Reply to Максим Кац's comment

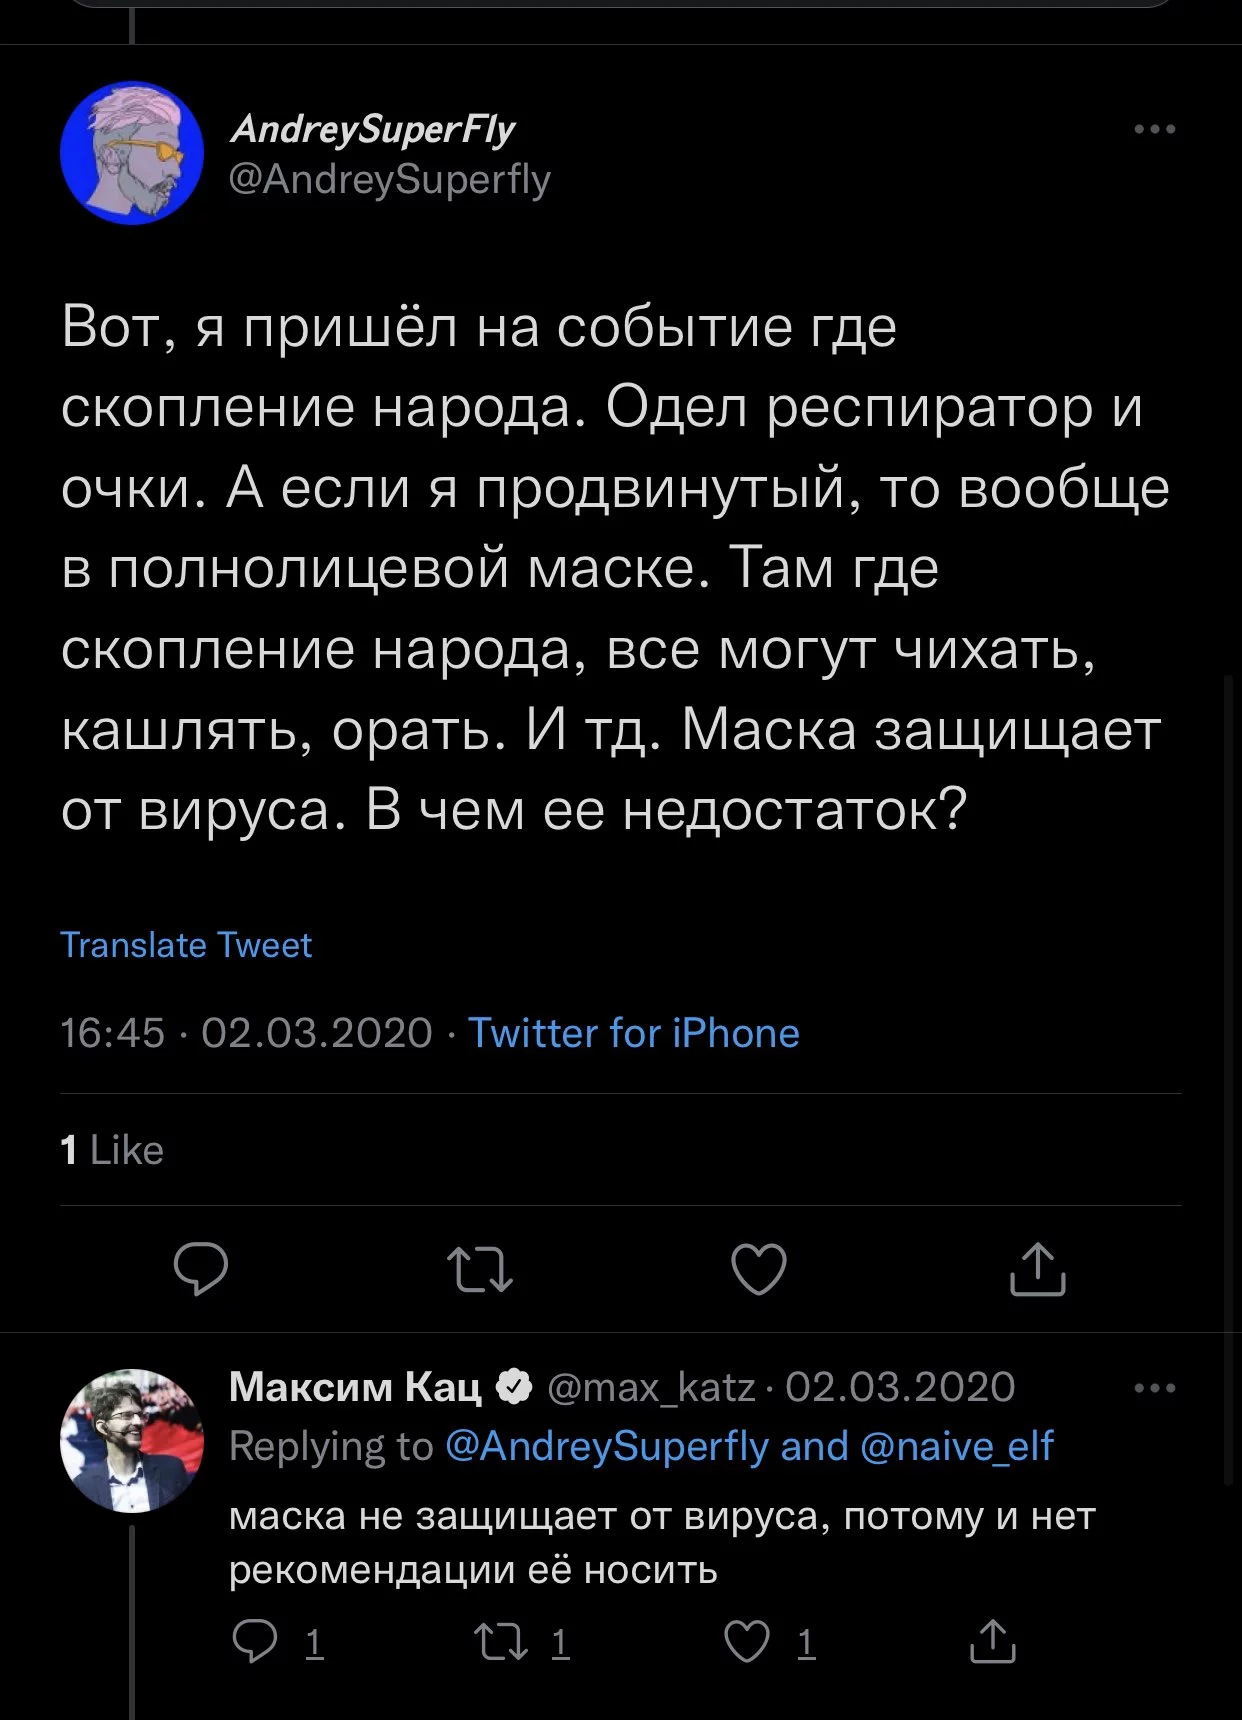tap(254, 1641)
